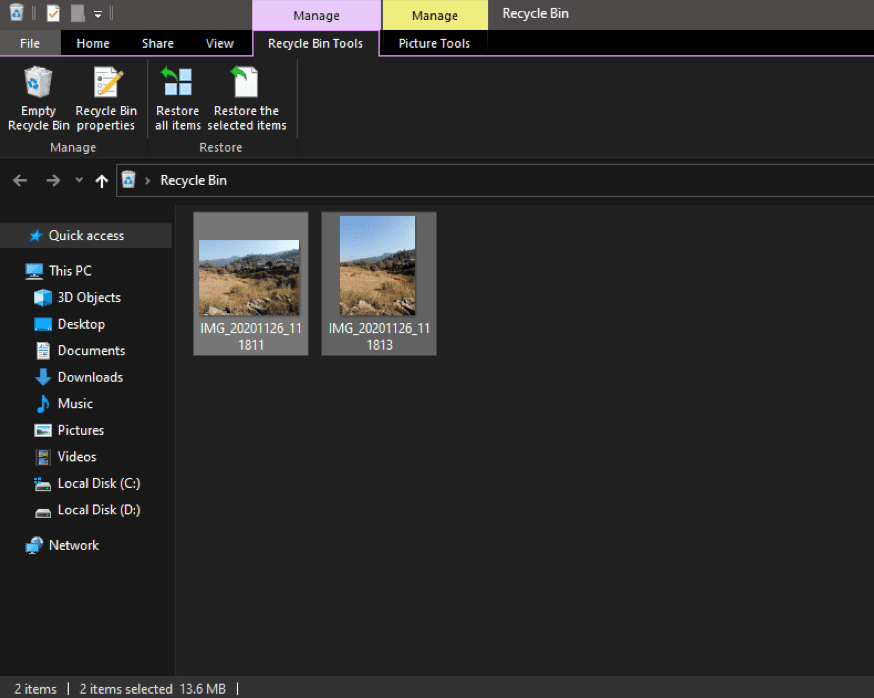Click the Properties icon in the quick access toolbar

pos(53,14)
